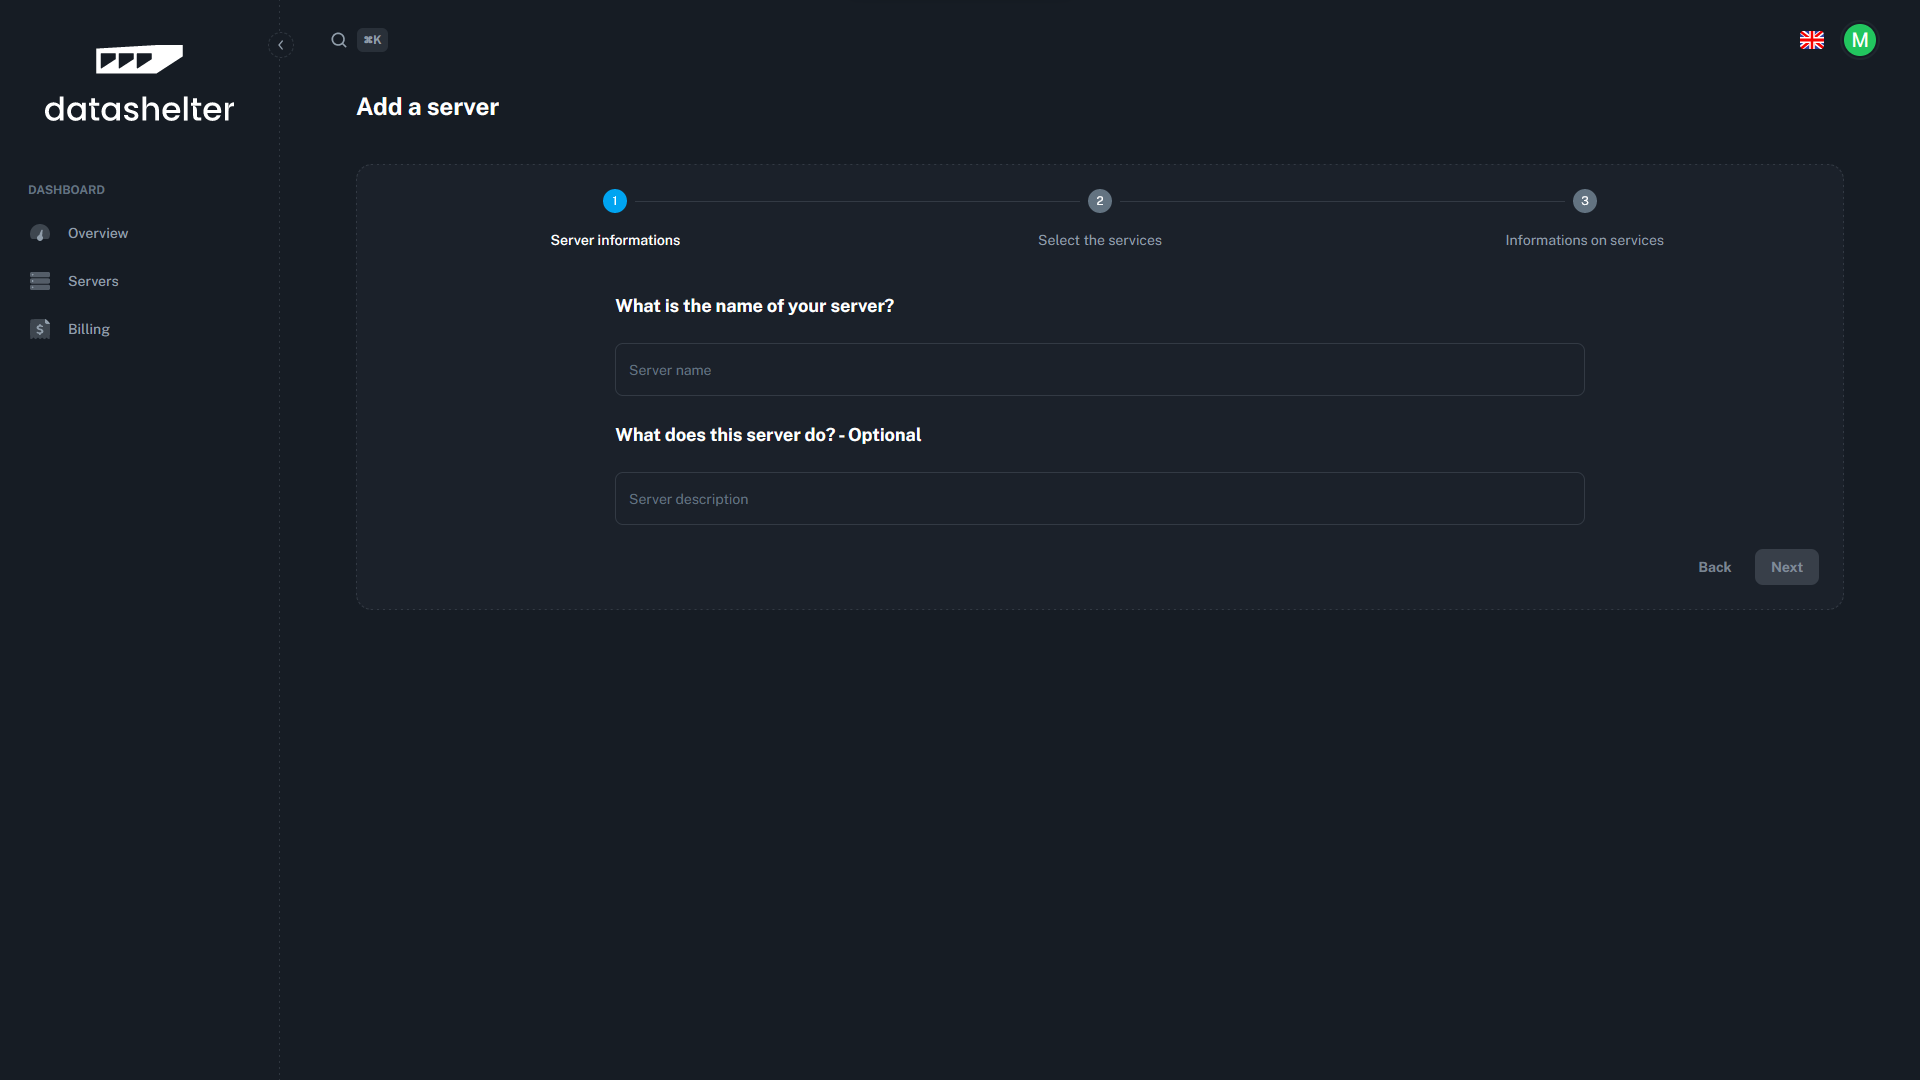This screenshot has height=1080, width=1920.
Task: Select the Servers menu item
Action: click(x=94, y=281)
